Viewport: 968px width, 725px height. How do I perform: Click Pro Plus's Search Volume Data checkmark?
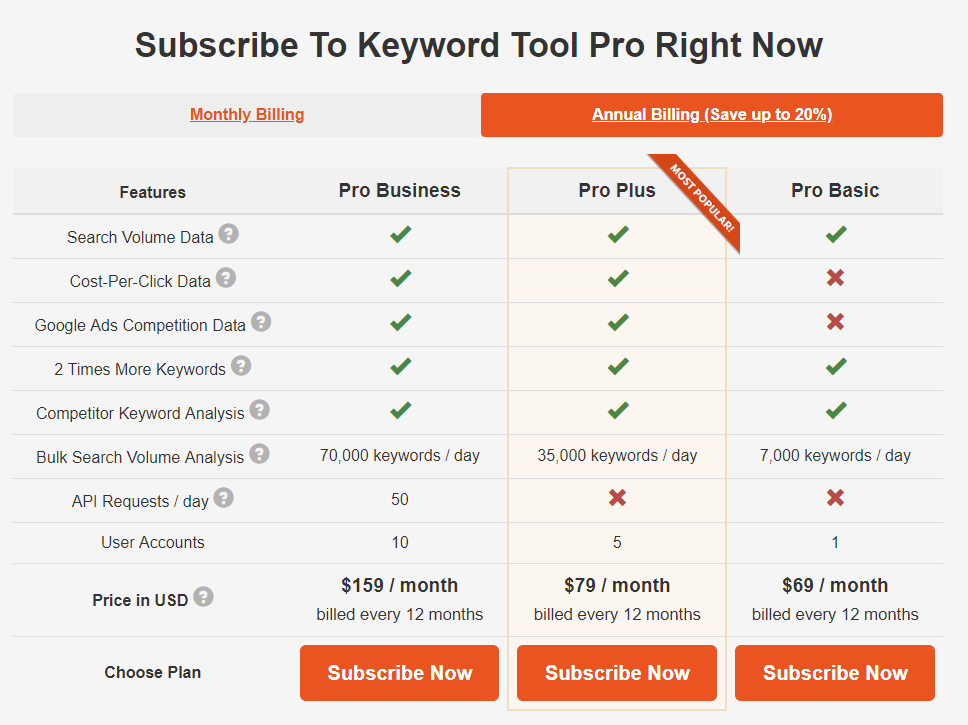617,235
